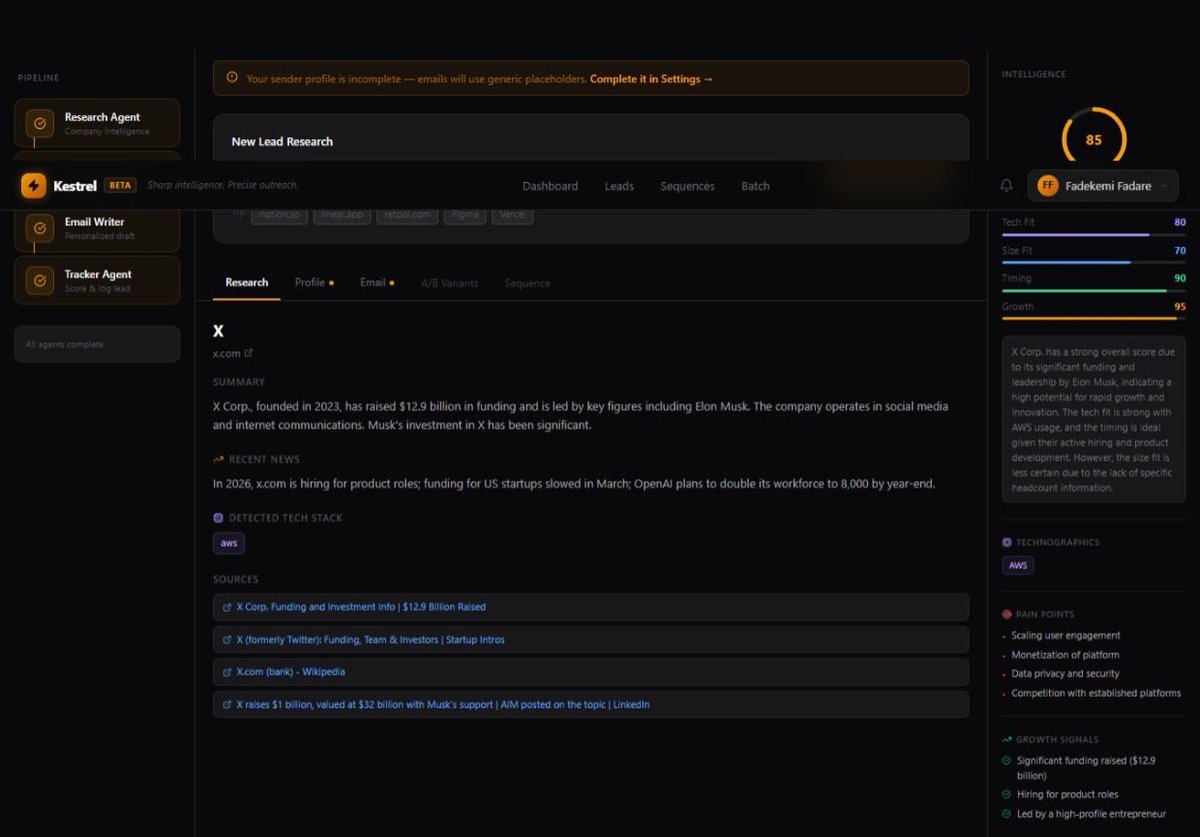Select the Research Agent pipeline step

97,123
